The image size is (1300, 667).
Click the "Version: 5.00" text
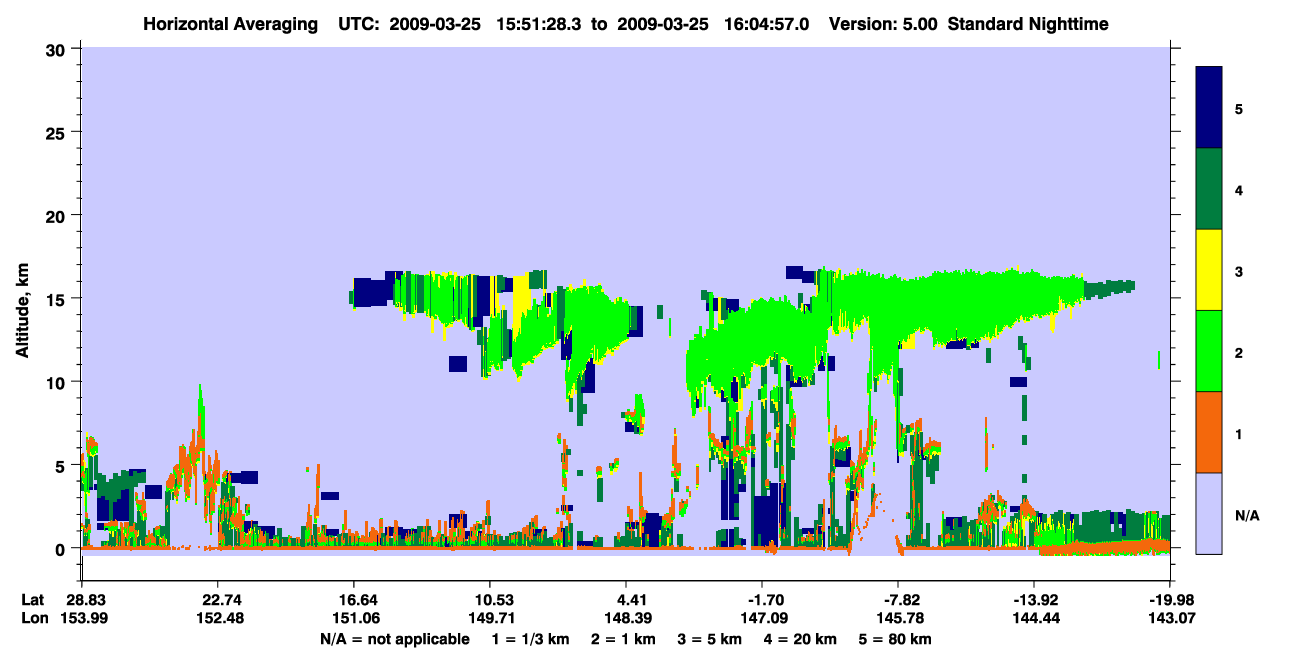[885, 23]
